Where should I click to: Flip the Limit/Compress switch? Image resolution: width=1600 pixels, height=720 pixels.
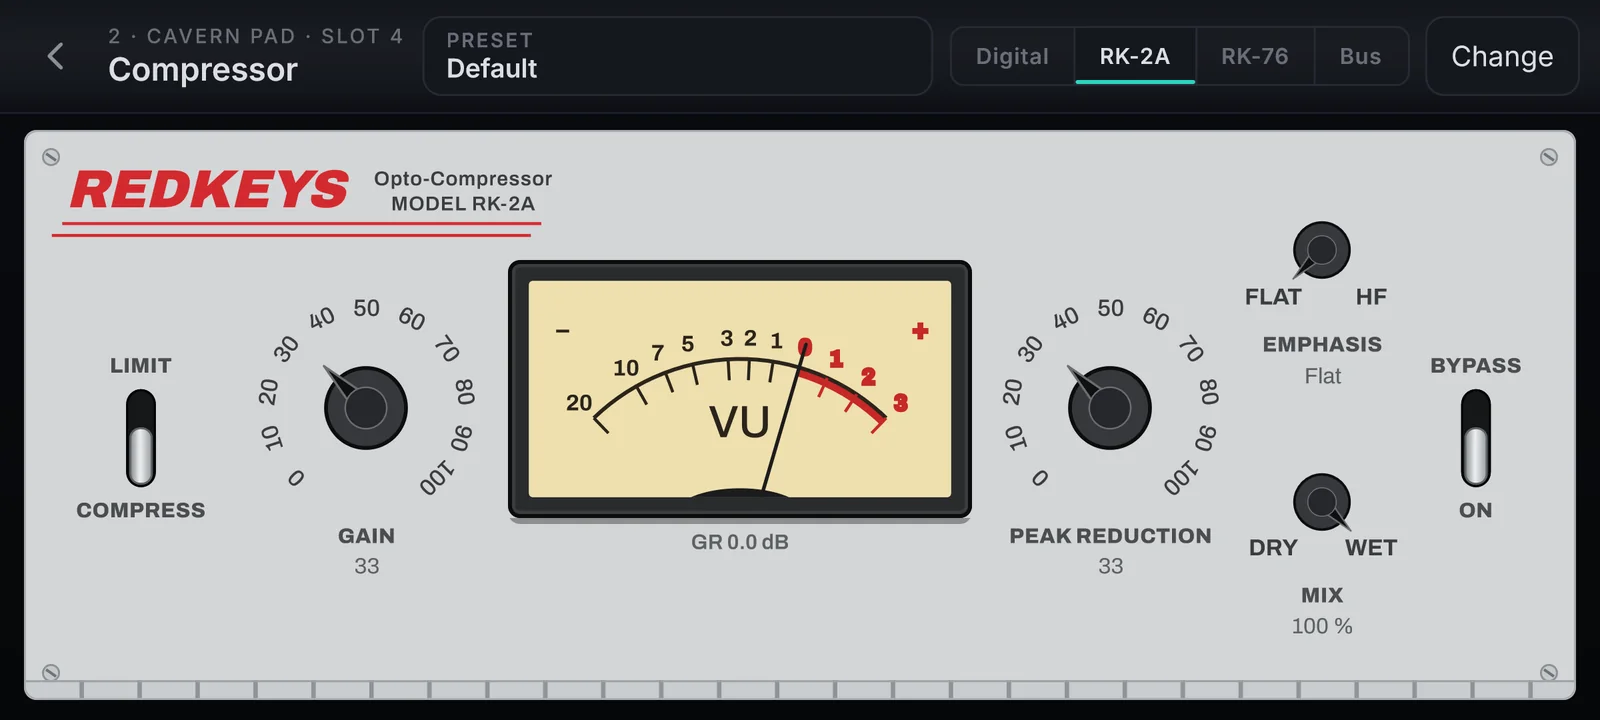141,438
